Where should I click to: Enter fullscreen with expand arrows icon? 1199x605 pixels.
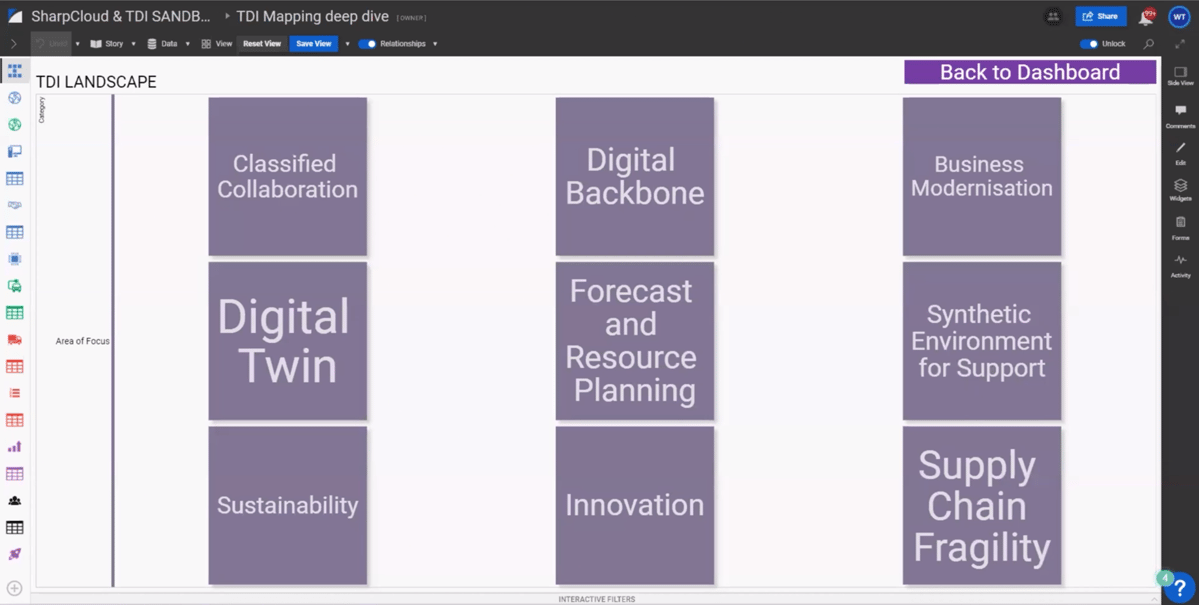tap(1180, 44)
